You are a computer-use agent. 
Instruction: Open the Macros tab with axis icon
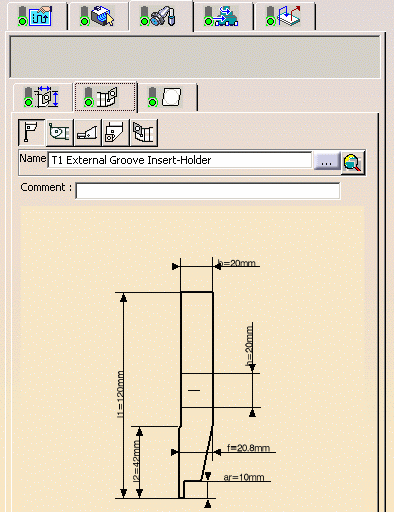pyautogui.click(x=284, y=16)
